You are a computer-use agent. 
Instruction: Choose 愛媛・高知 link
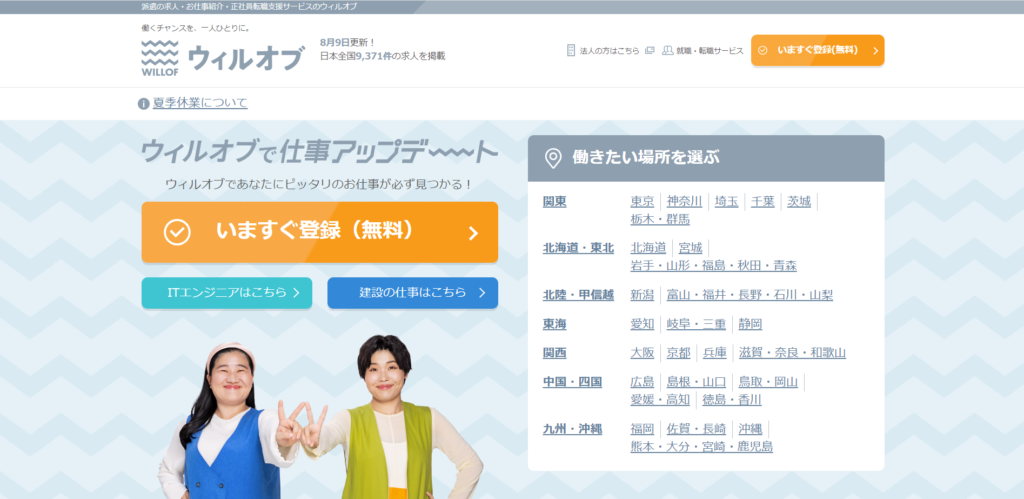pos(660,400)
